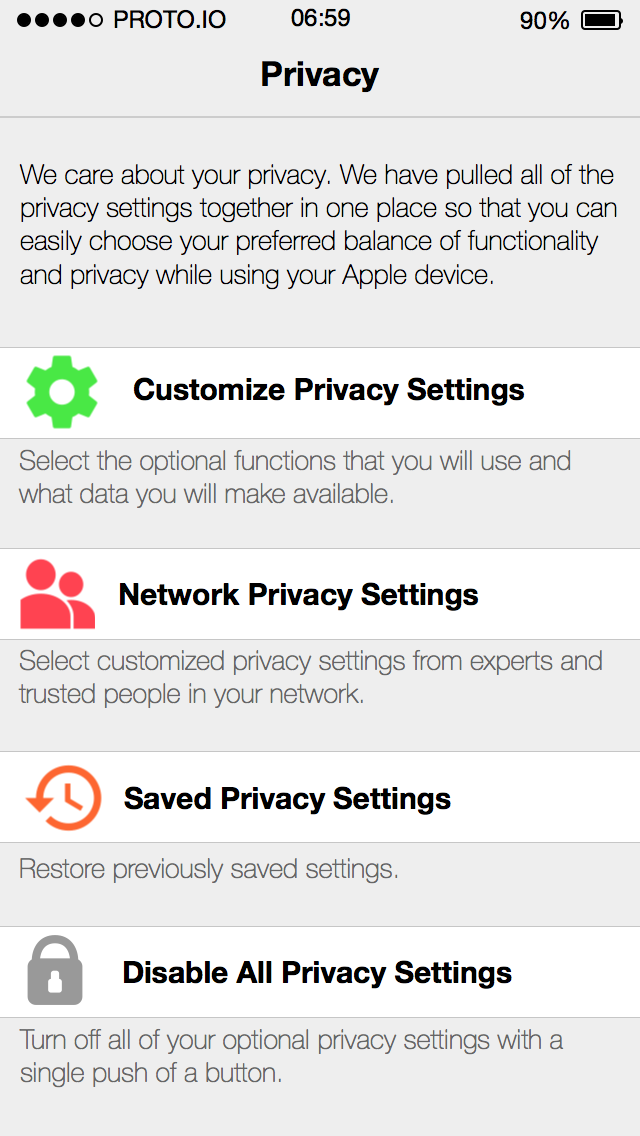Viewport: 640px width, 1136px height.
Task: Tap the Privacy title header
Action: pyautogui.click(x=320, y=74)
